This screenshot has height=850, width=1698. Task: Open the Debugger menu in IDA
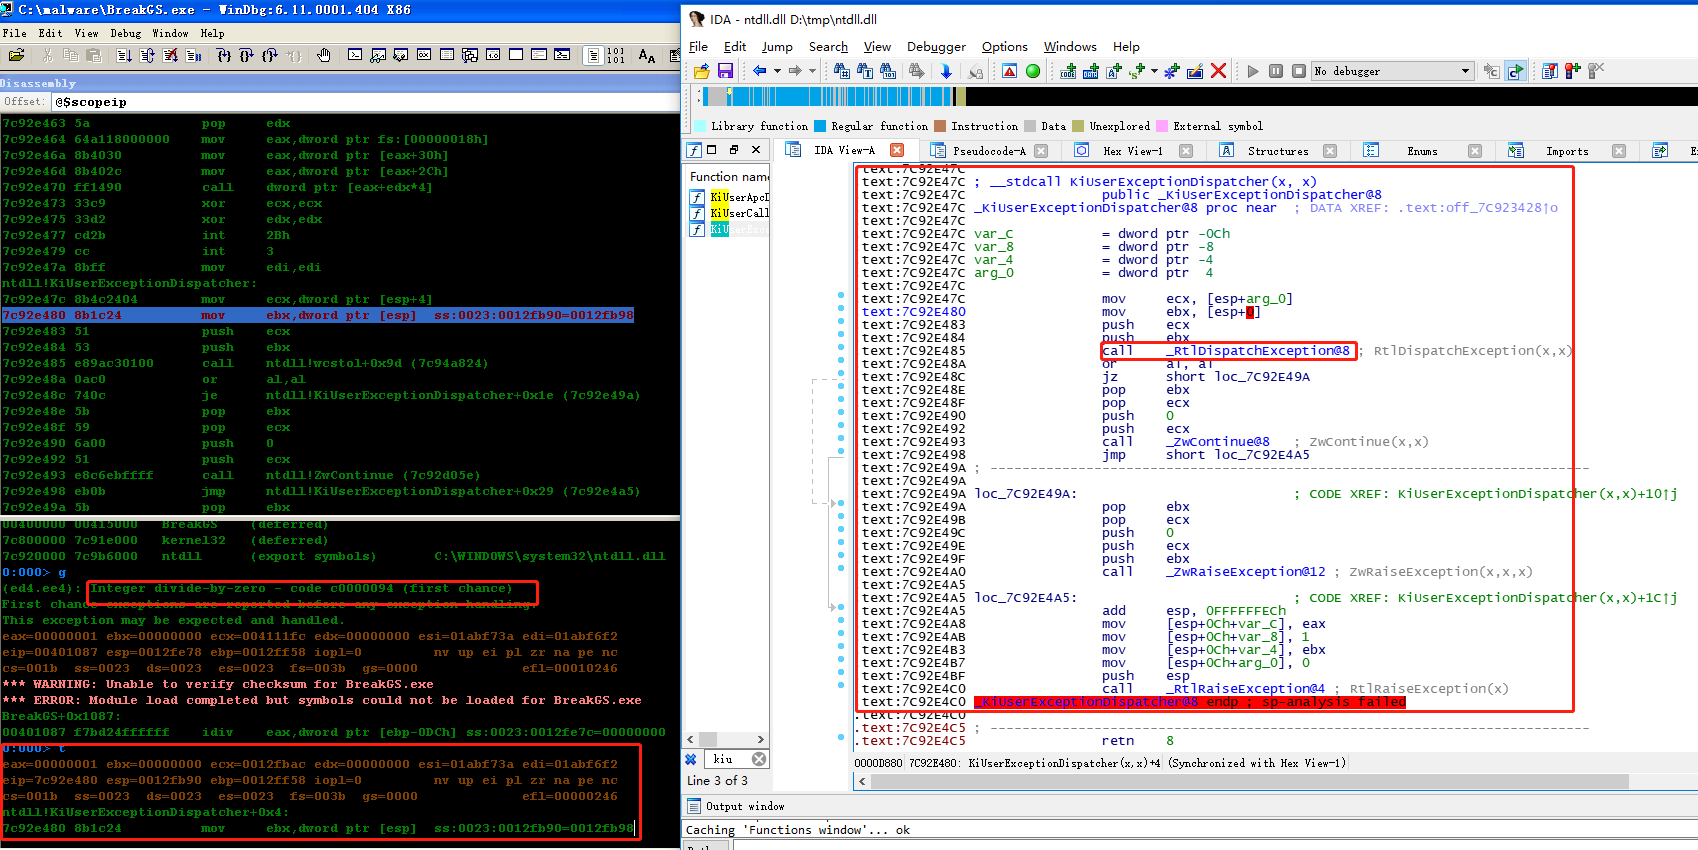click(x=936, y=47)
